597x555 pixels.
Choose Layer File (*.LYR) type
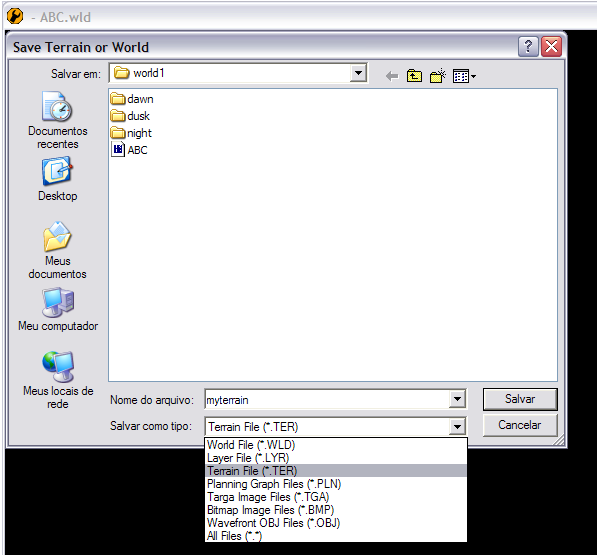pyautogui.click(x=336, y=458)
